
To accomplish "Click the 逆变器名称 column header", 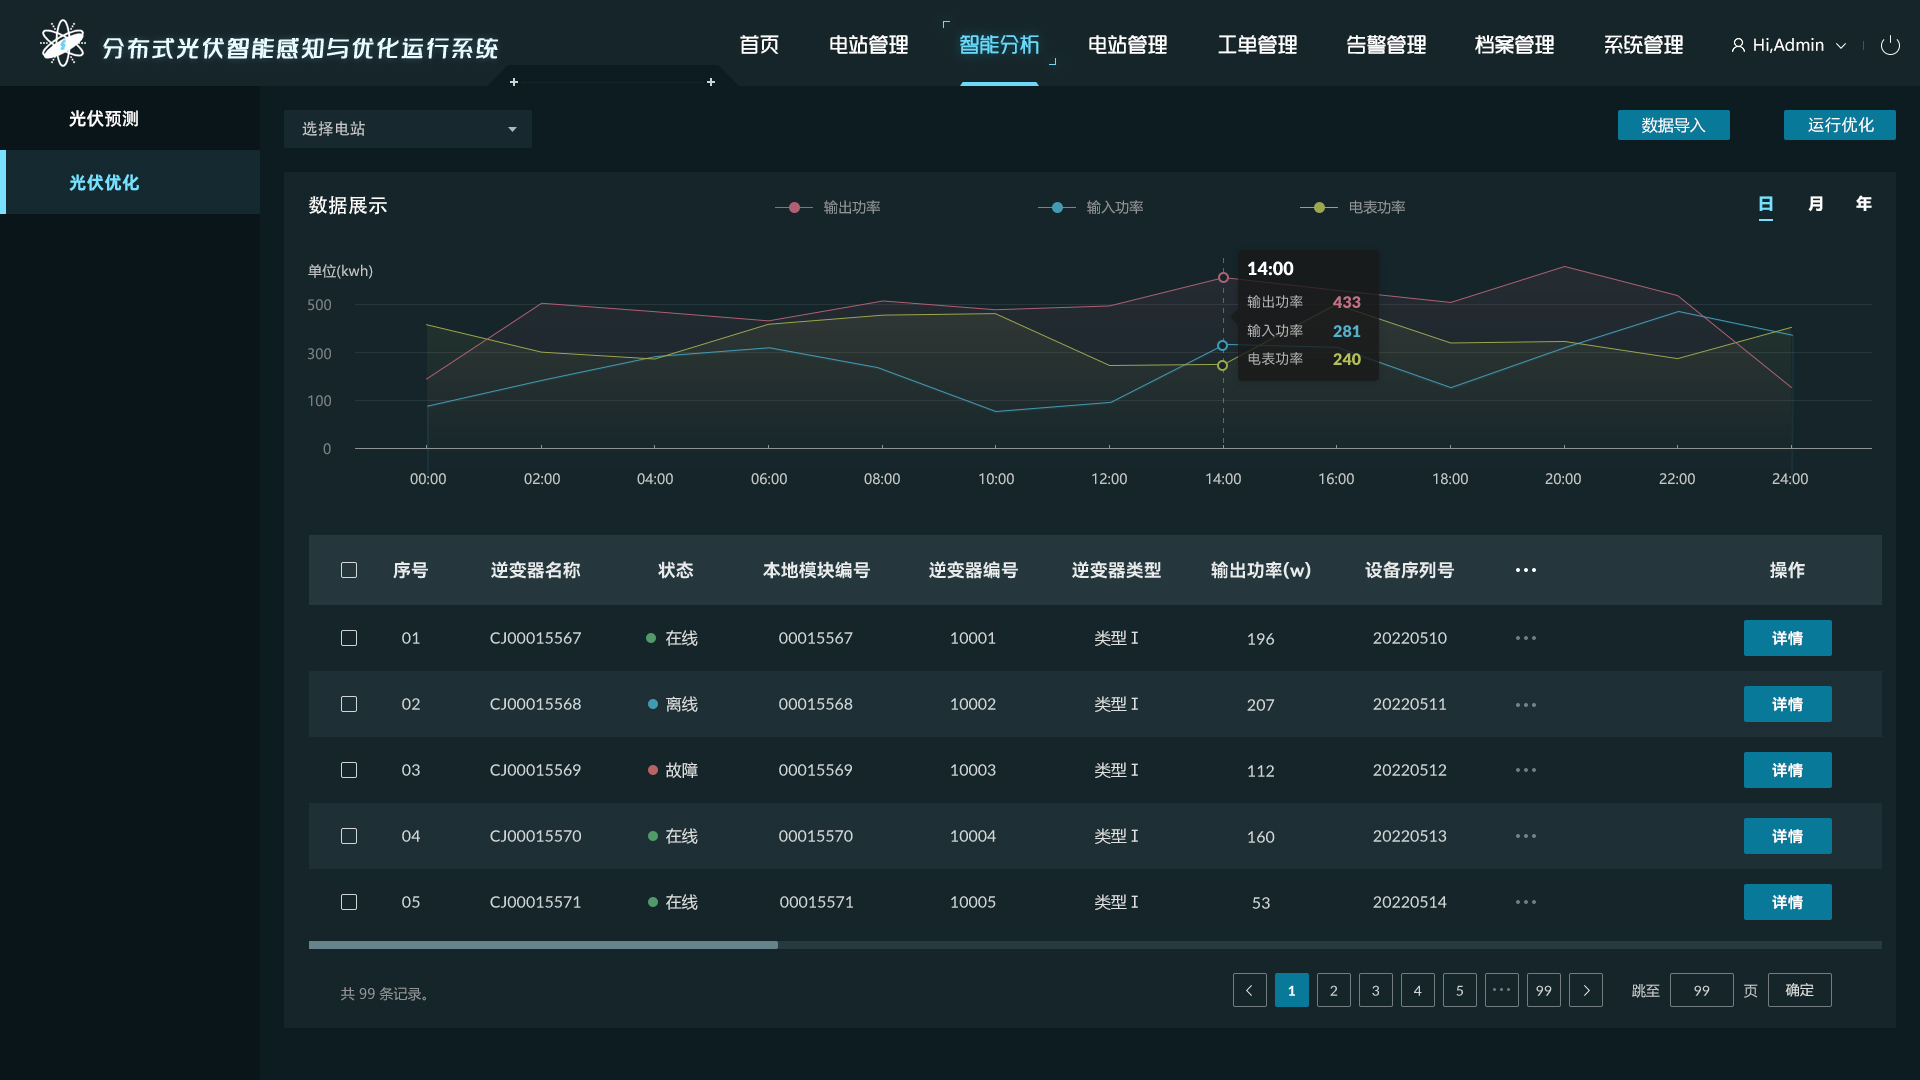I will click(x=535, y=570).
